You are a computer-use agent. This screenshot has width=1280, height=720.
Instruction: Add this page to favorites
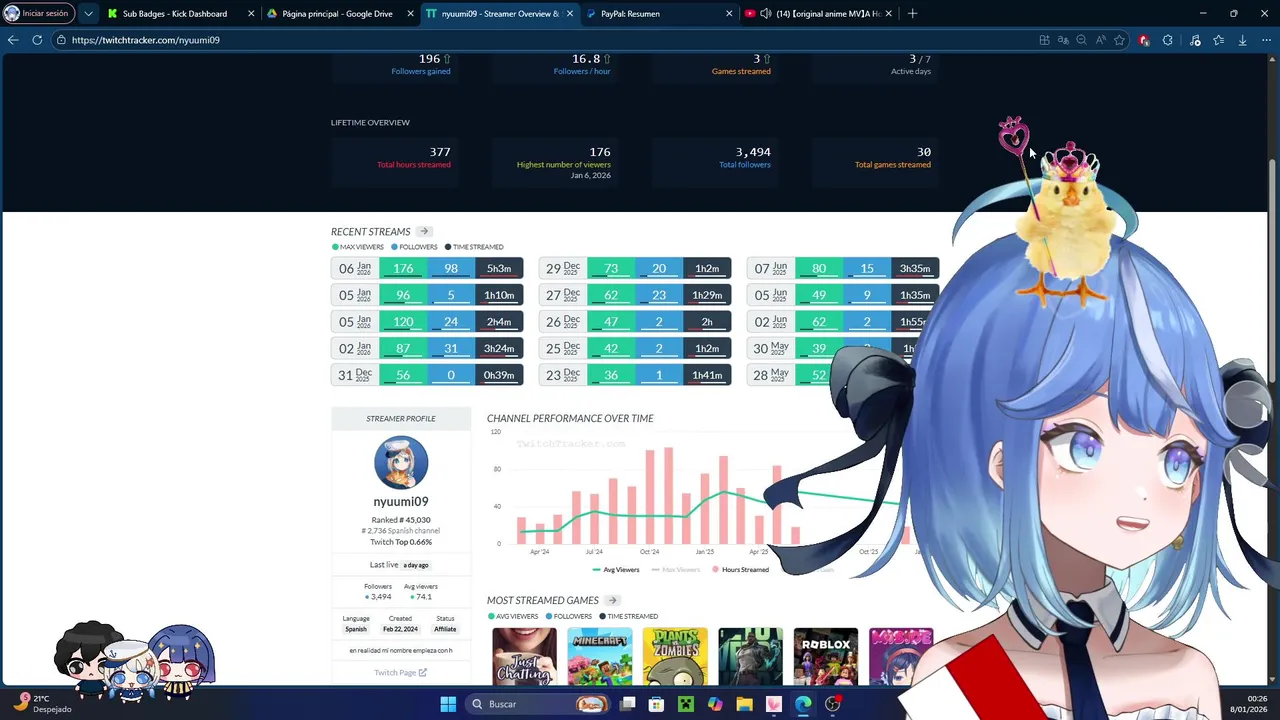click(1119, 40)
